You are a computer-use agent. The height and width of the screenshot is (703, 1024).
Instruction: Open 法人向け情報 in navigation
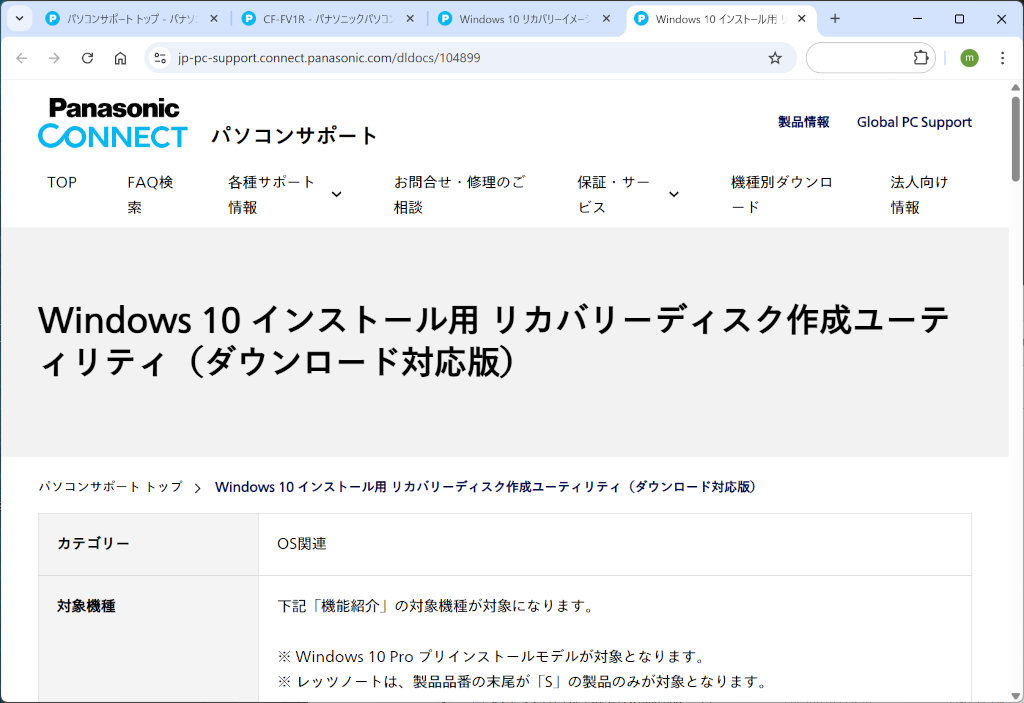(x=919, y=195)
